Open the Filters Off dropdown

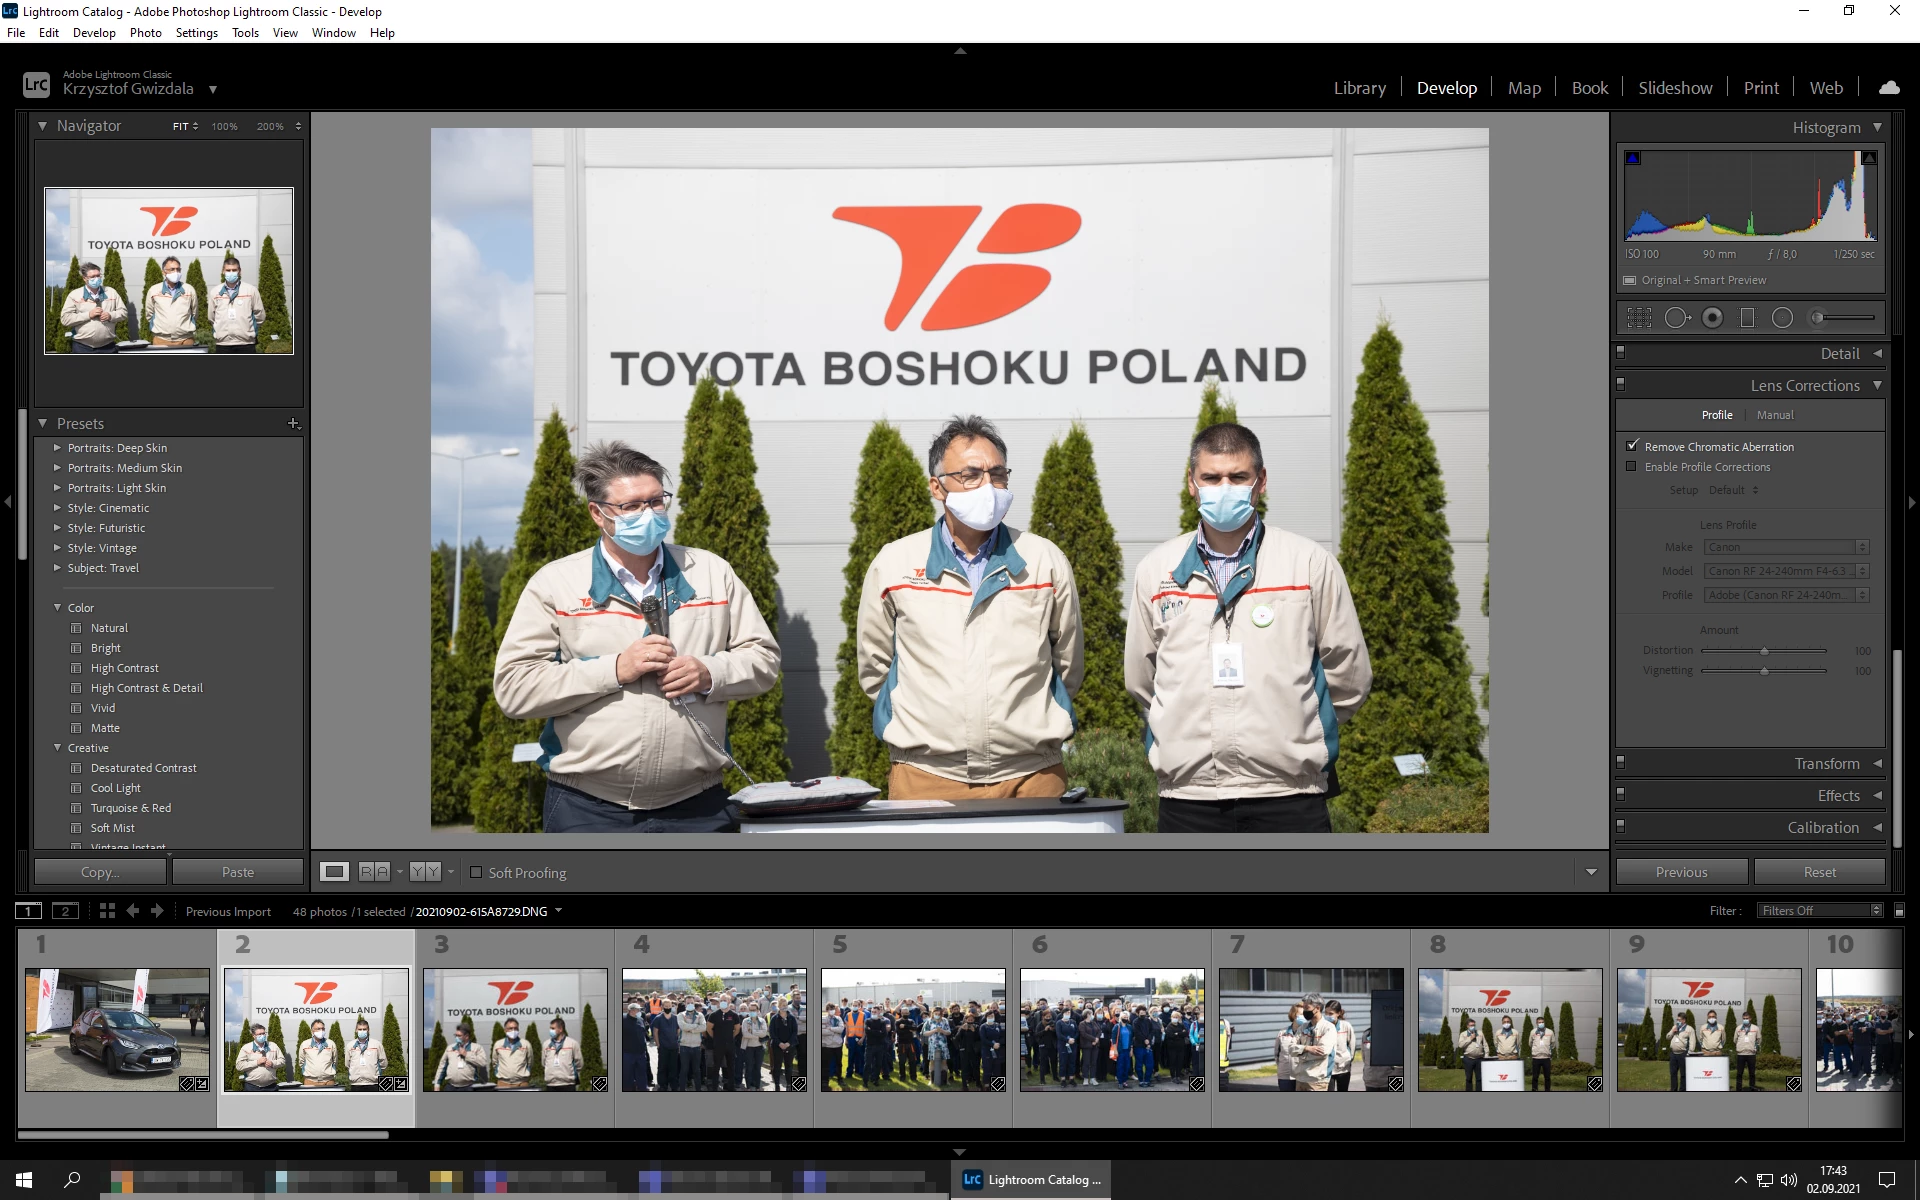[x=1820, y=910]
